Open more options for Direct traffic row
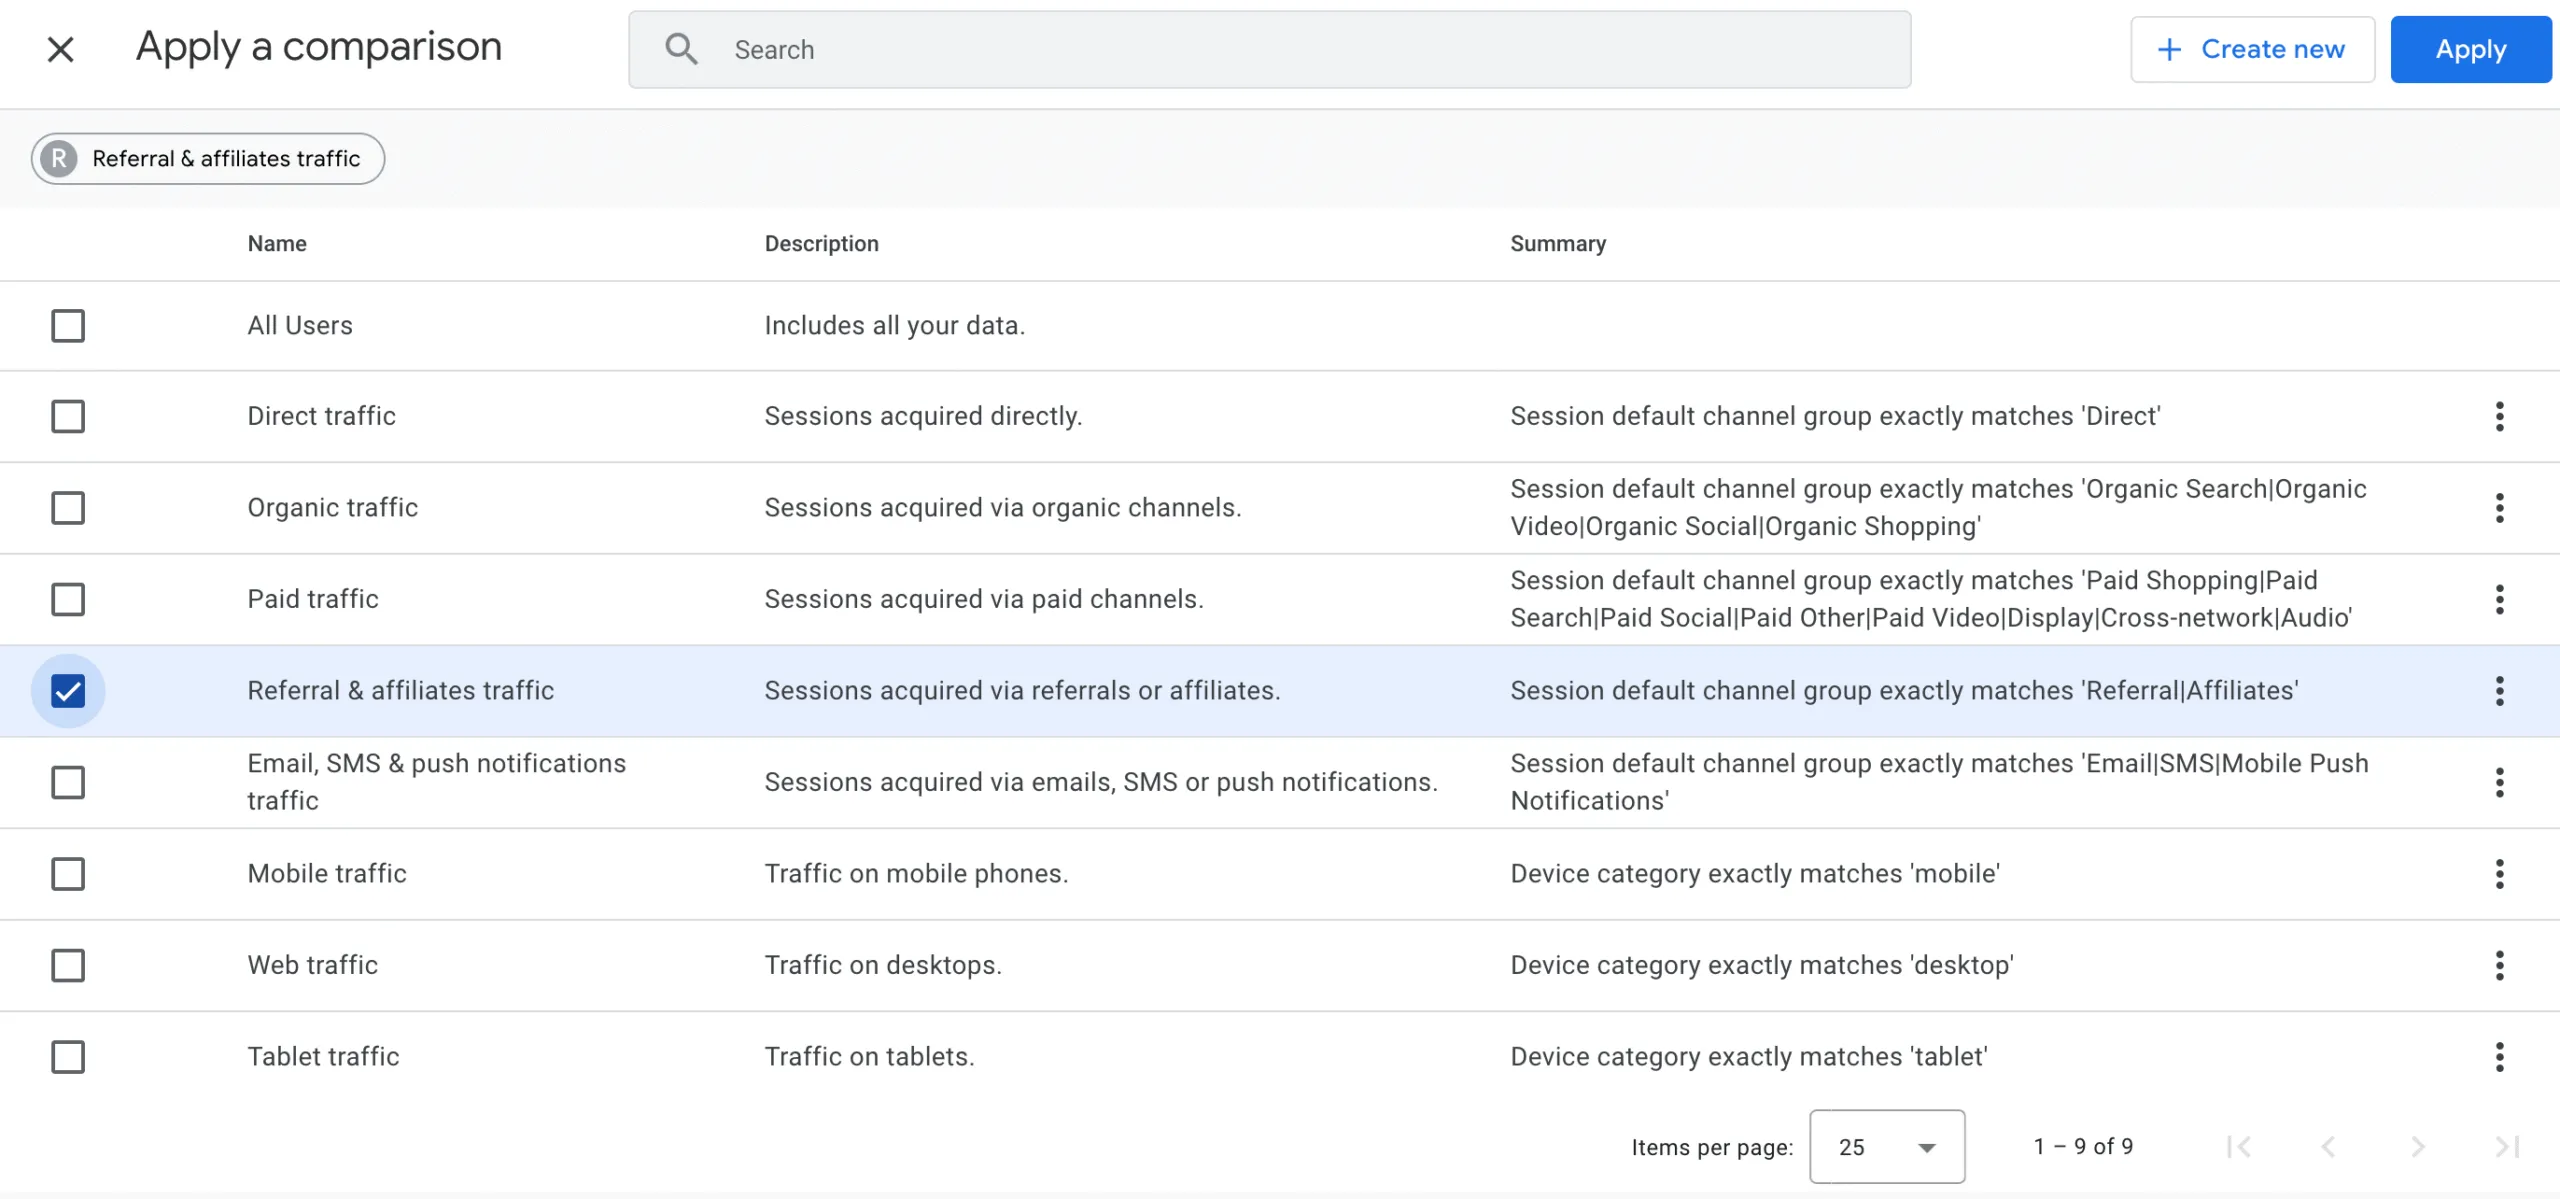Screen dimensions: 2560x1199 click(x=2499, y=416)
